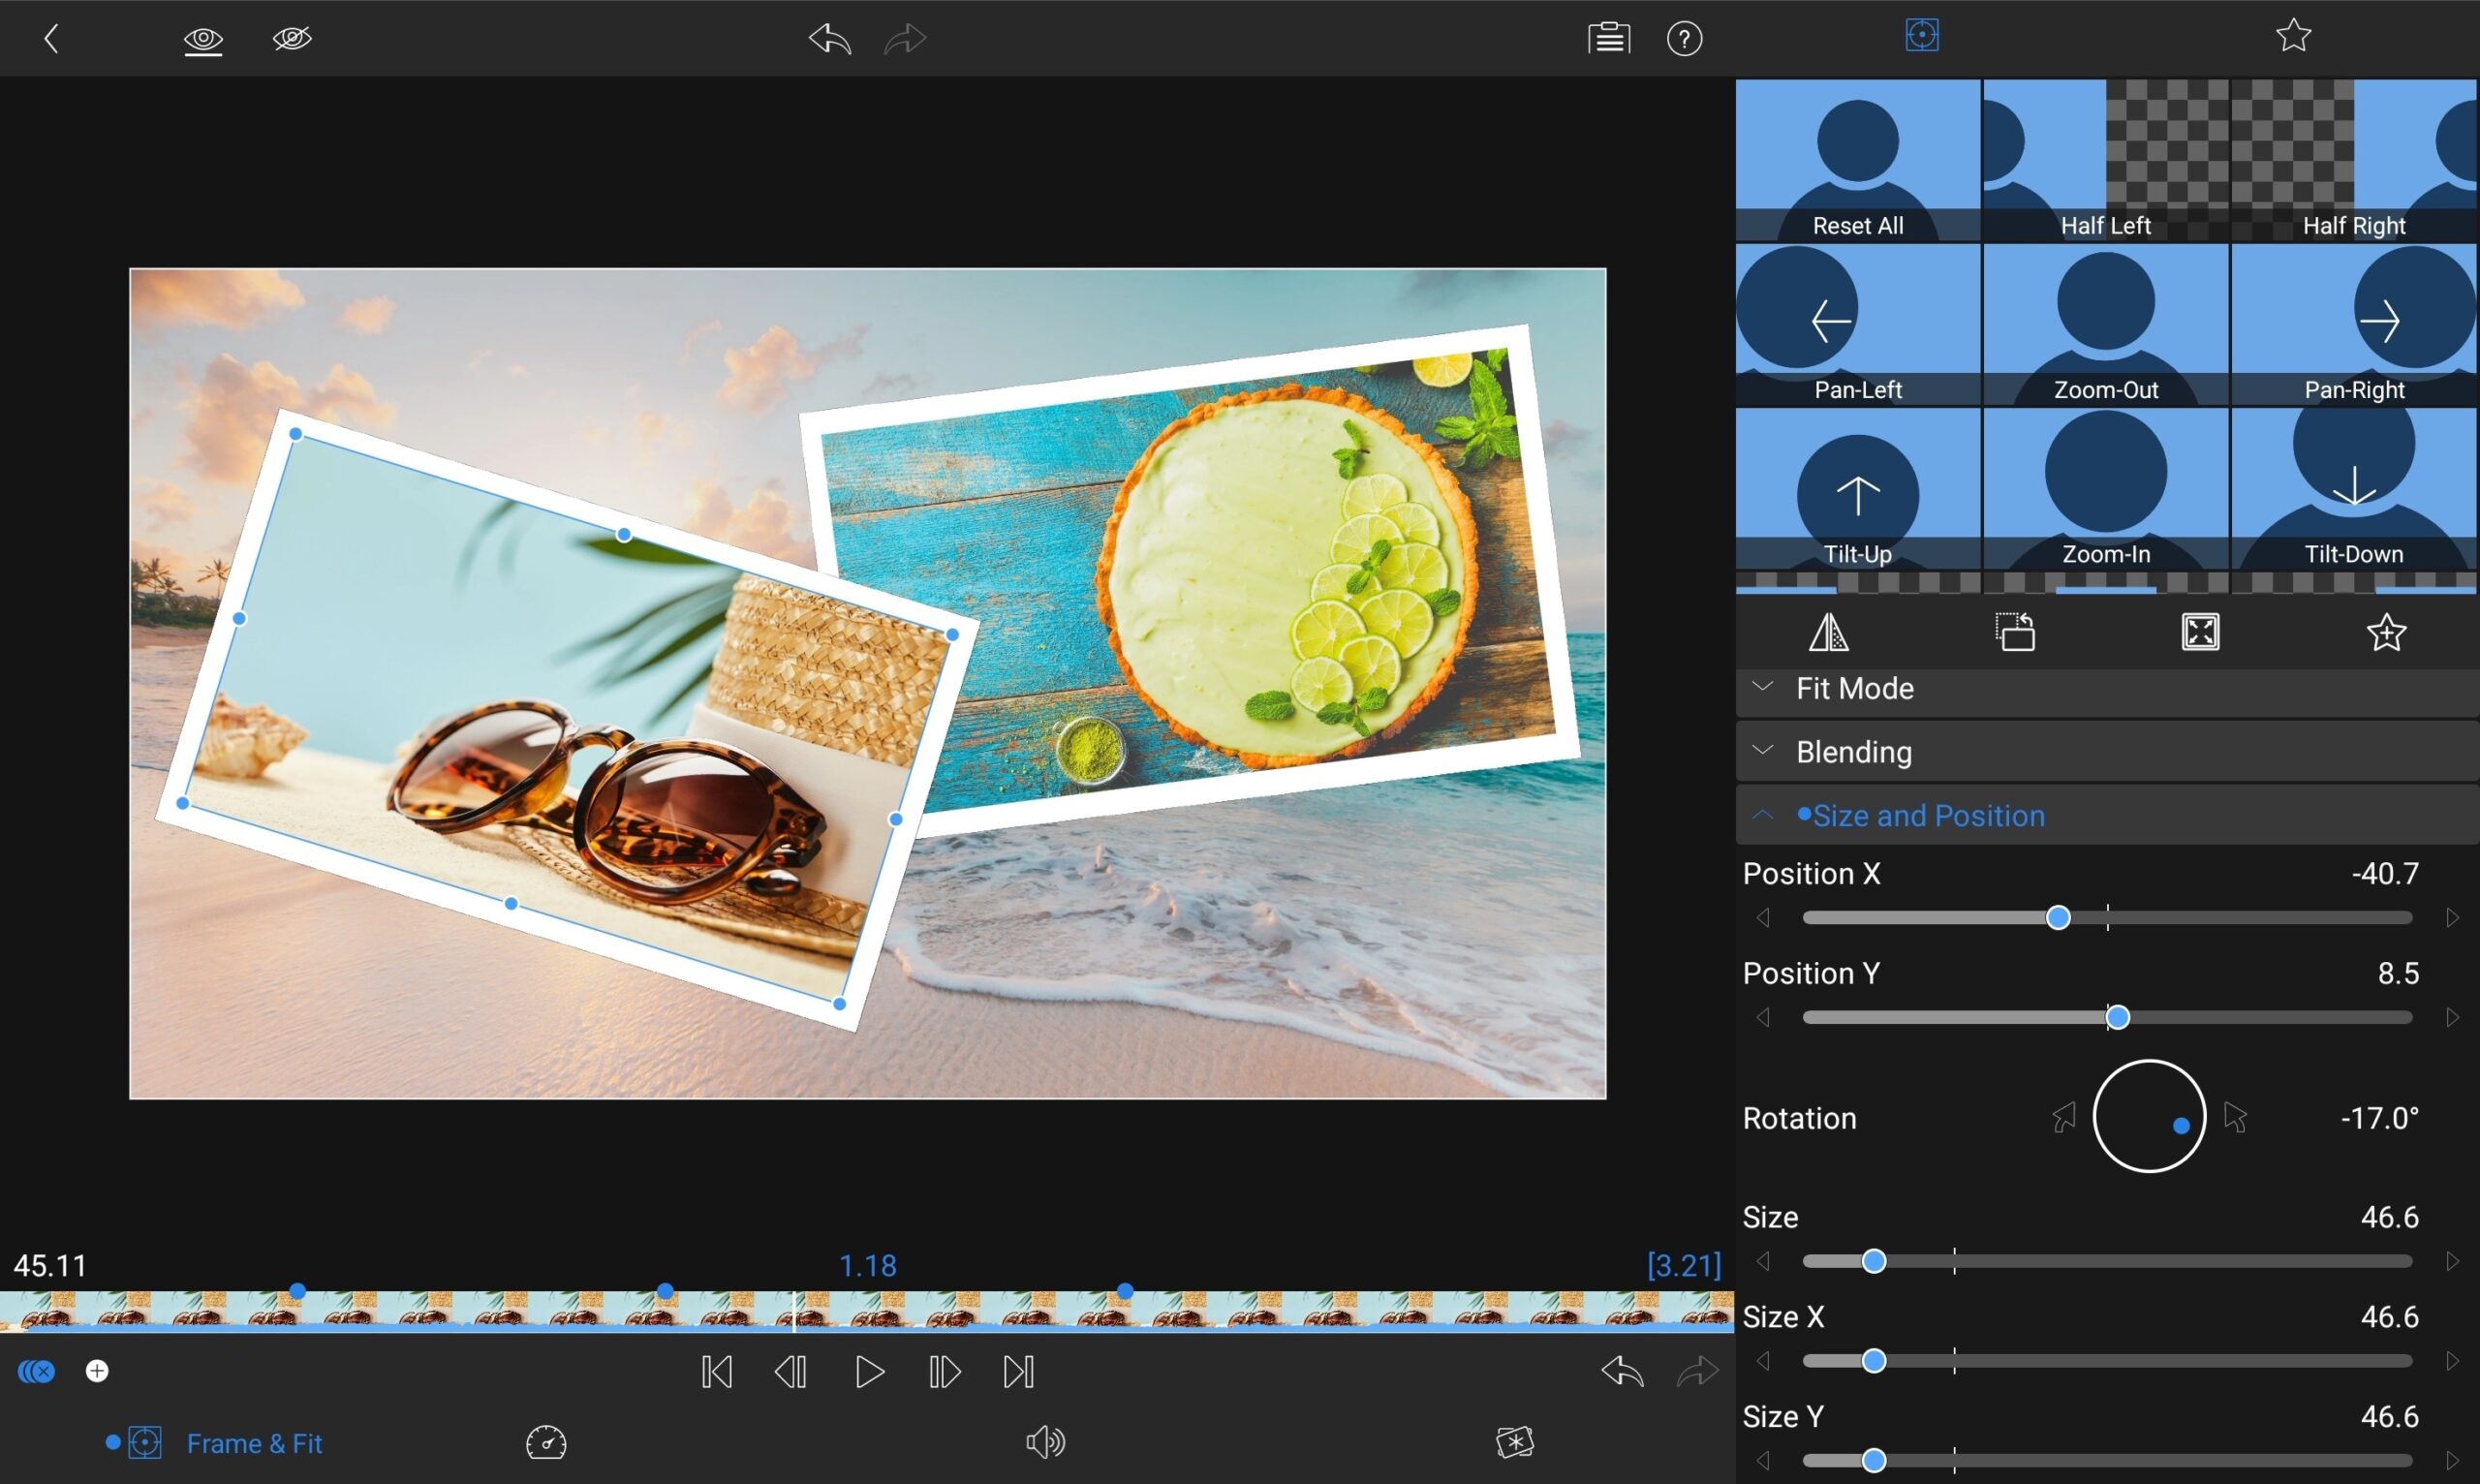The width and height of the screenshot is (2480, 1484).
Task: Click the rotate-layer icon
Action: click(2015, 632)
